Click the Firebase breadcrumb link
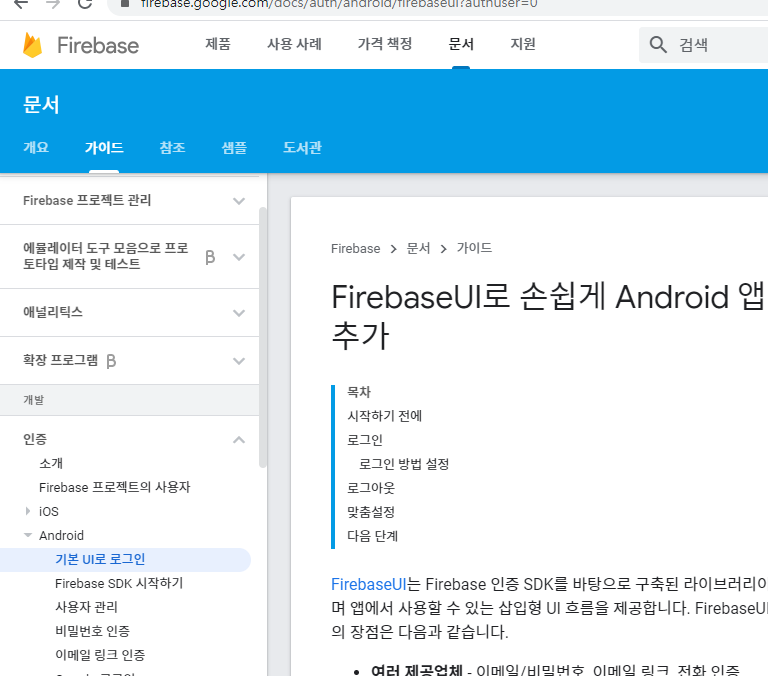 point(356,248)
